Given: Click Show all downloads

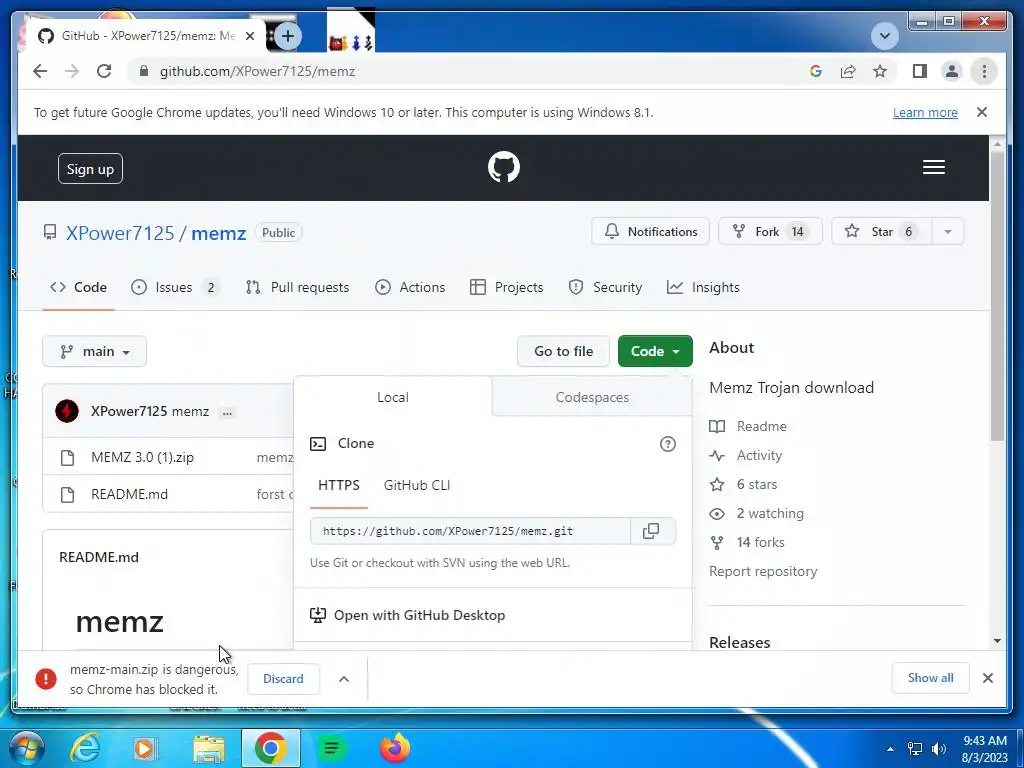Looking at the screenshot, I should tap(931, 678).
